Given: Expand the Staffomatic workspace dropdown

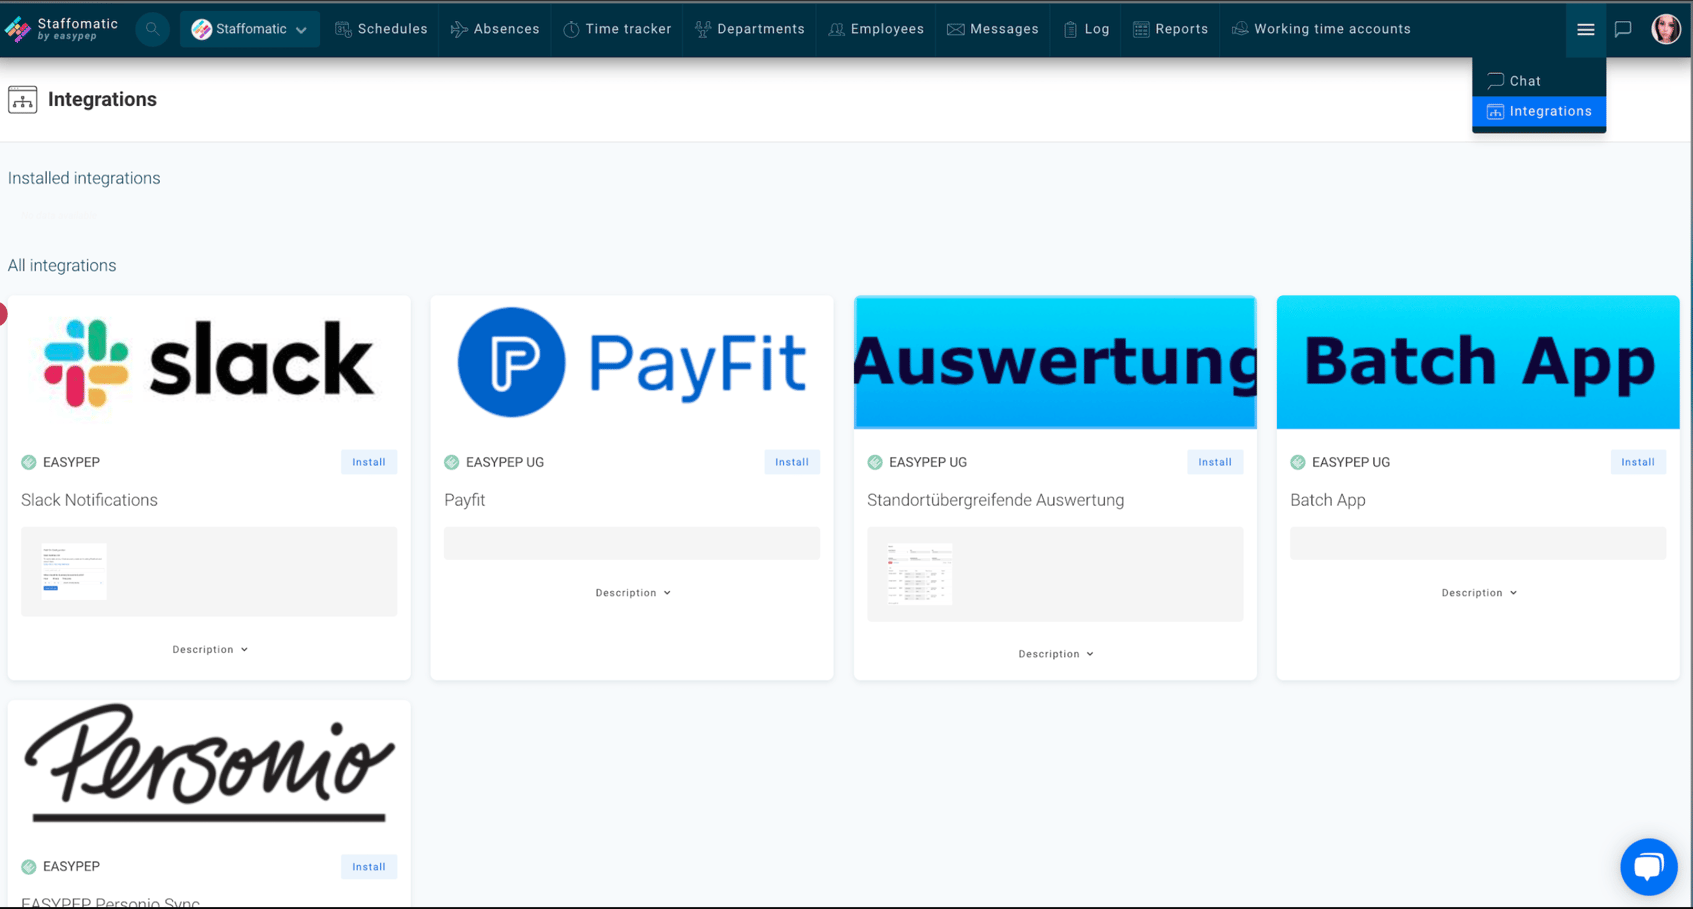Looking at the screenshot, I should 303,29.
